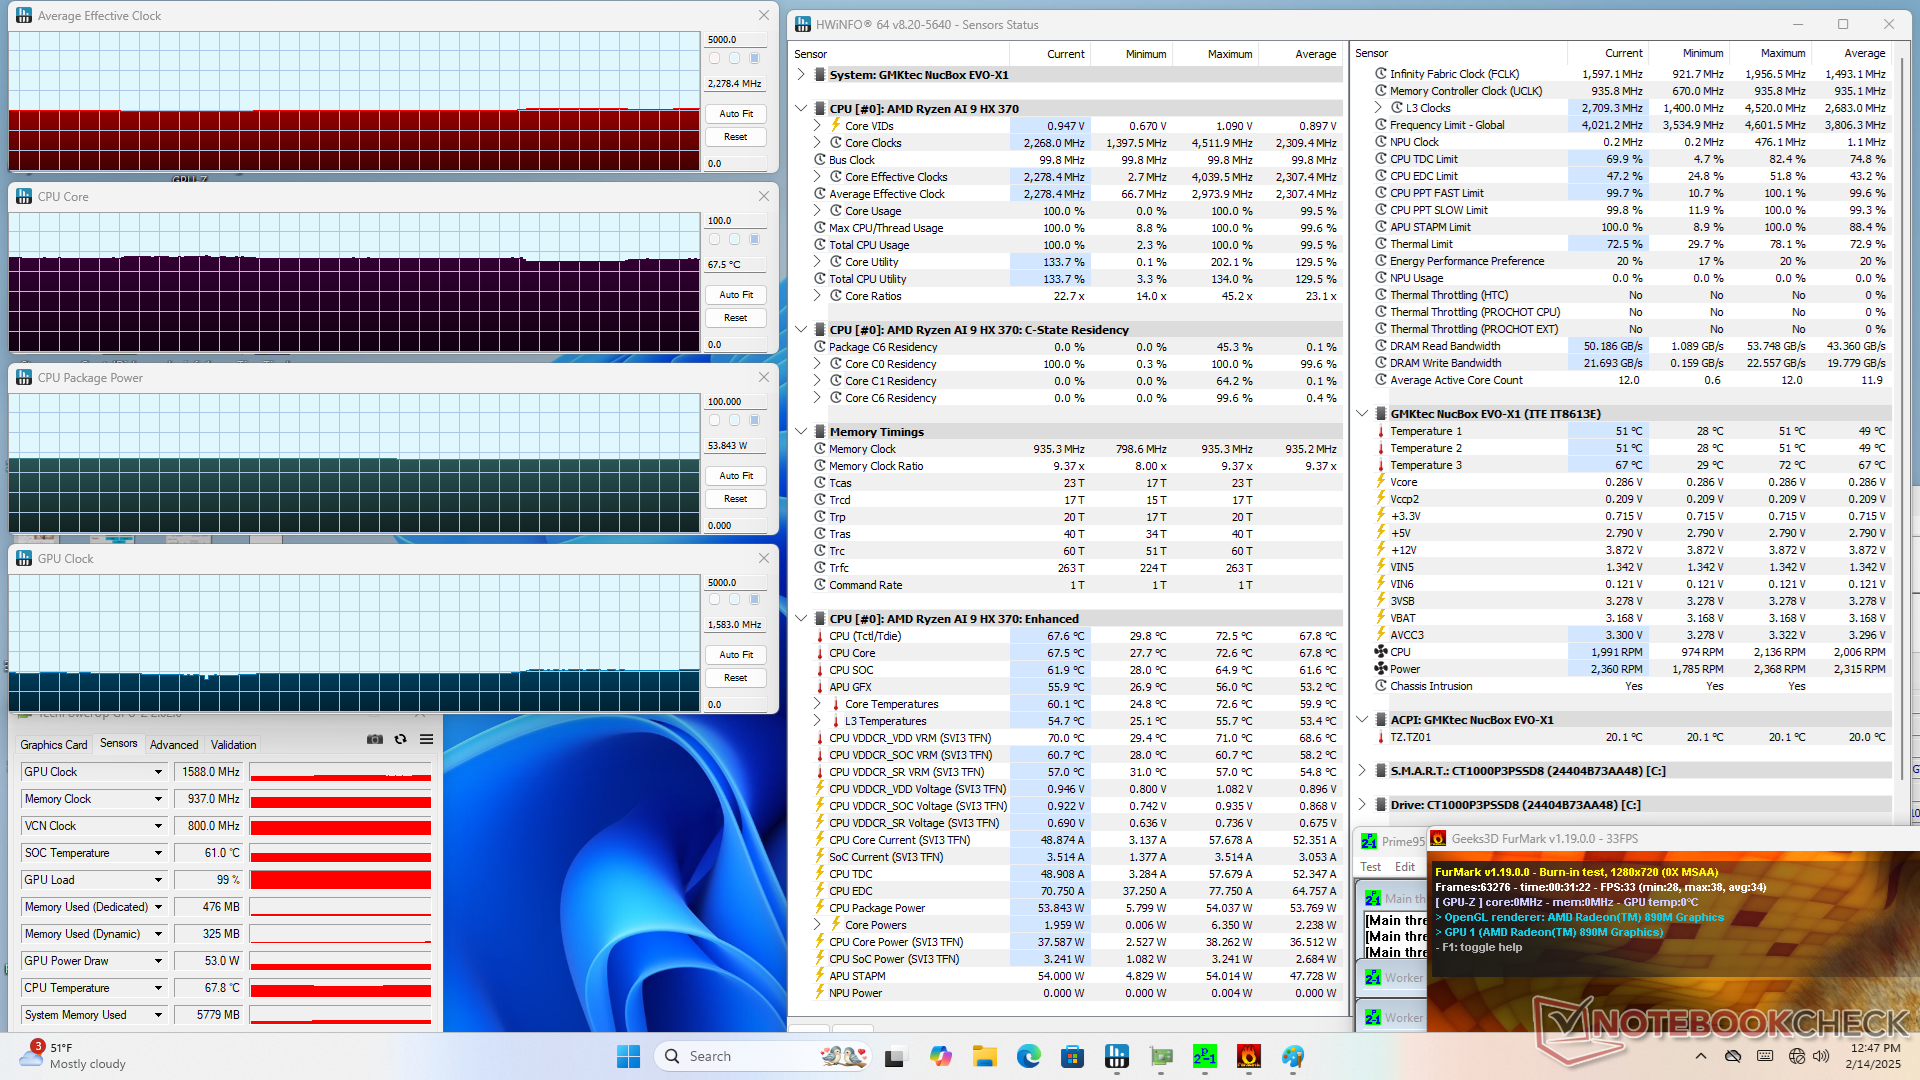Open GPU-Z hamburger menu icon
This screenshot has width=1920, height=1080.
coord(427,740)
